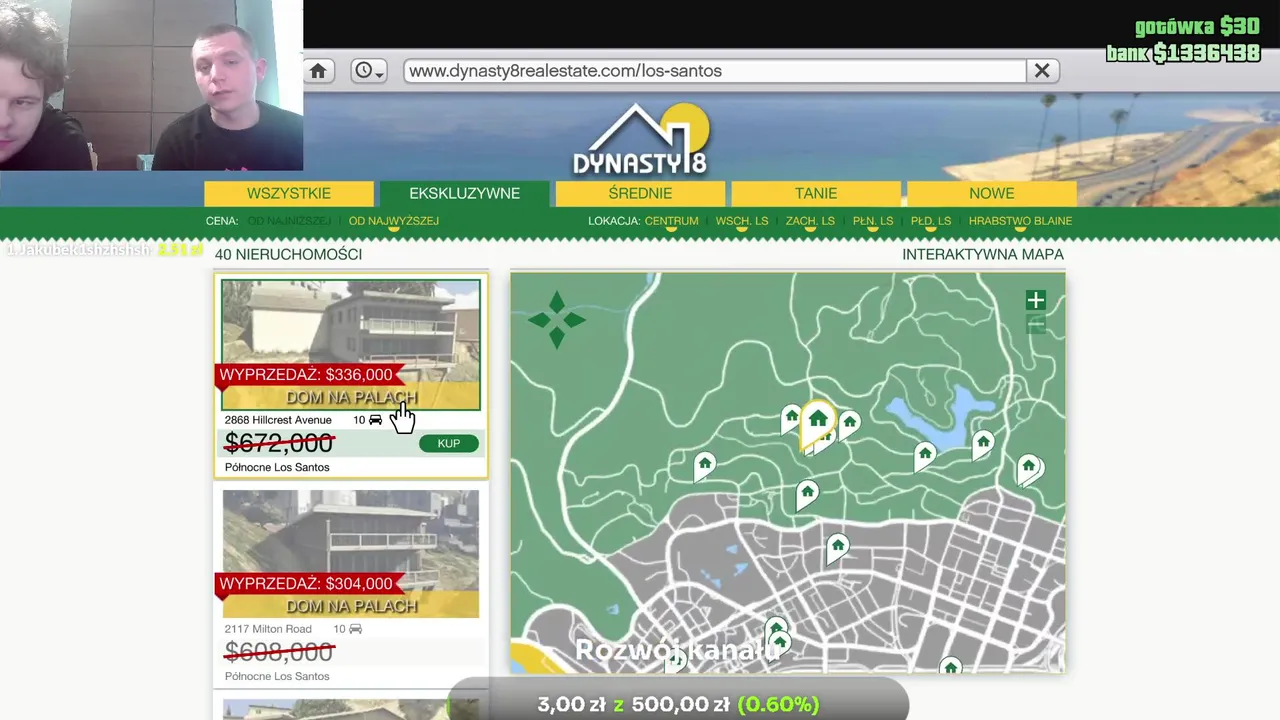The width and height of the screenshot is (1280, 720).
Task: Click the crossed-out $672,000 price
Action: 279,443
